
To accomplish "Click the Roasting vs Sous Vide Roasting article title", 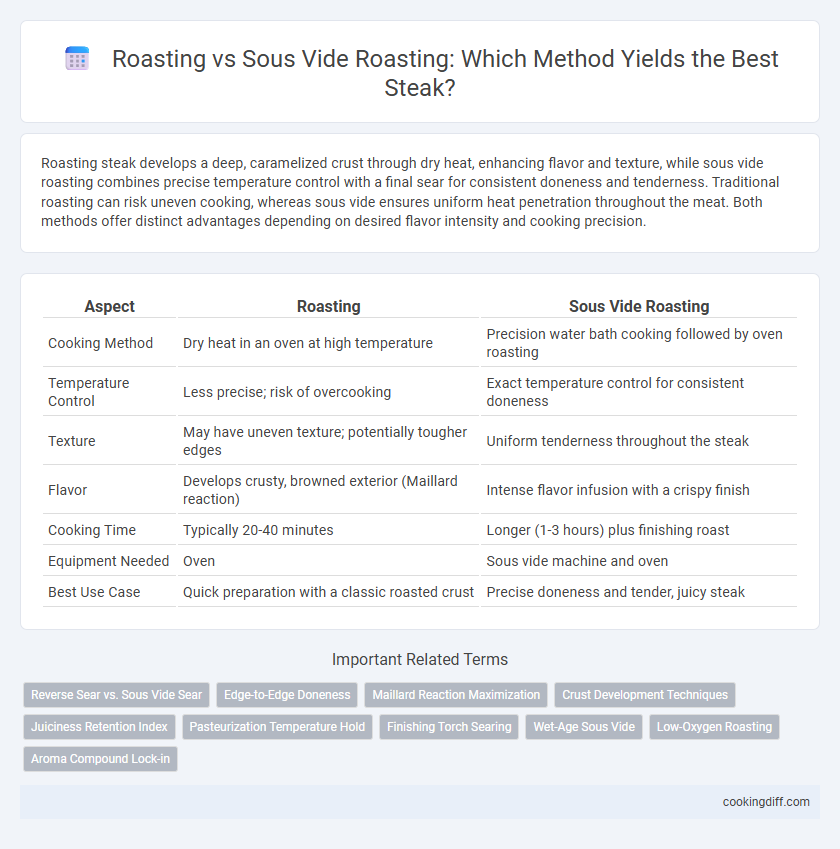I will (x=445, y=73).
